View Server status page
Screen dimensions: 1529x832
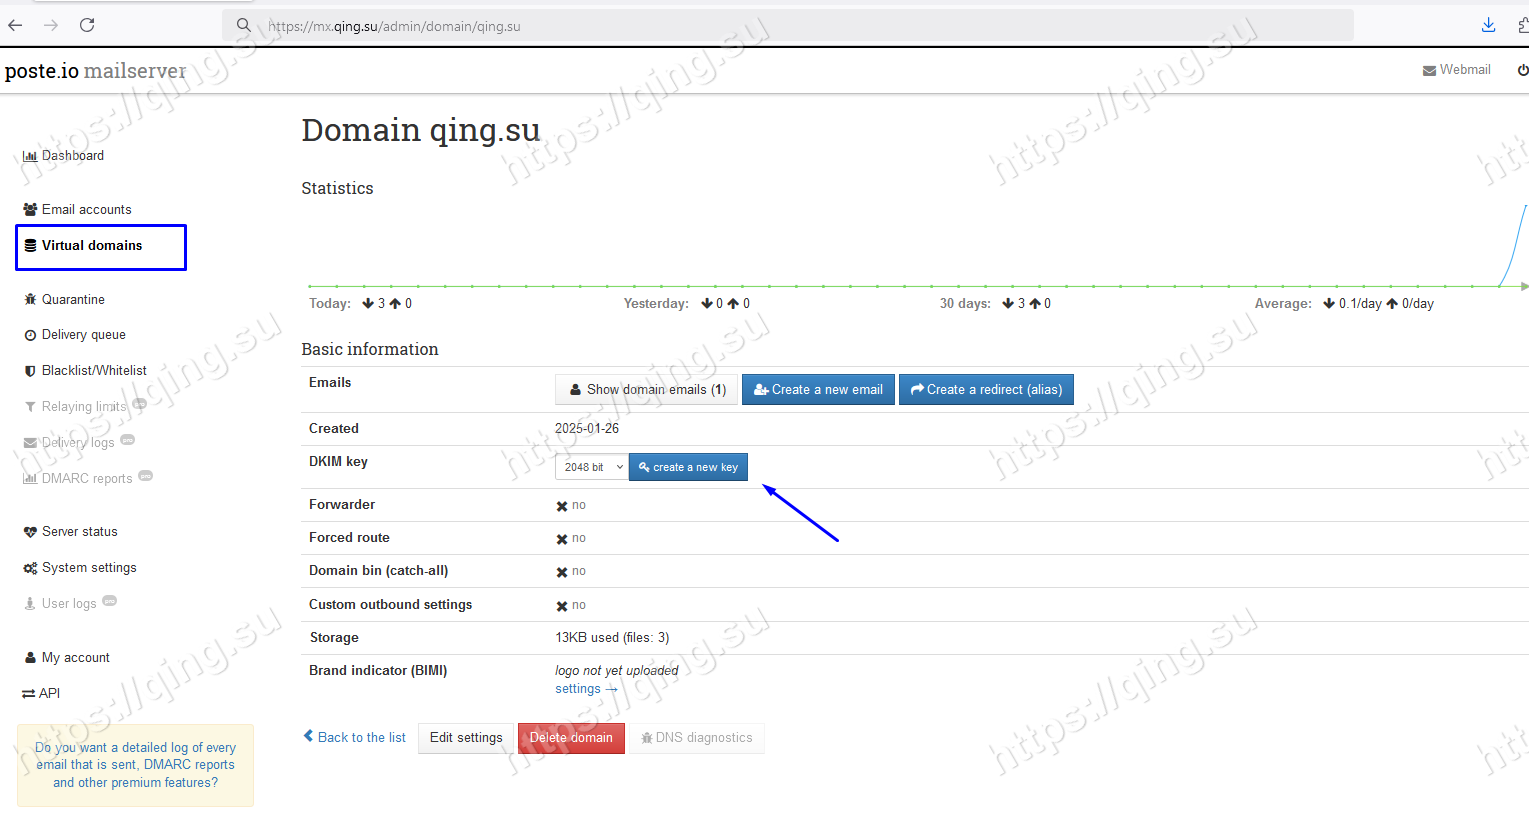79,532
